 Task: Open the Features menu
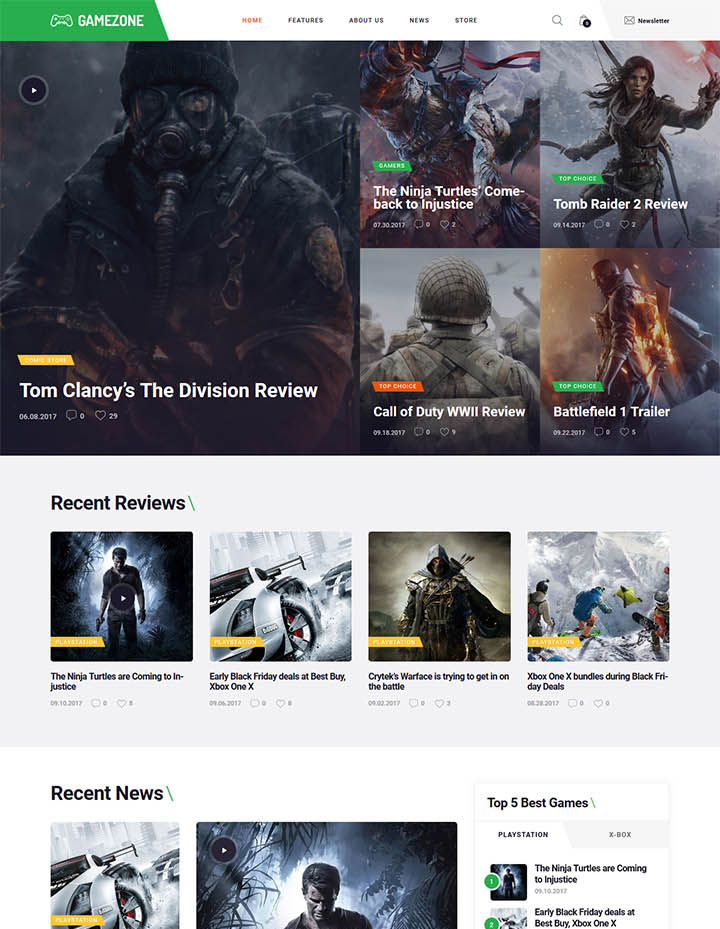pos(306,20)
